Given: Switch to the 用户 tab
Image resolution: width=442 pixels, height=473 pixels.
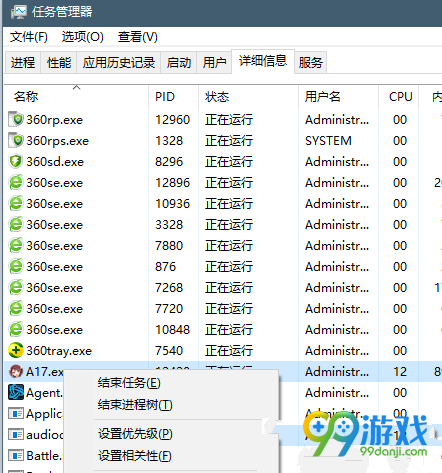Looking at the screenshot, I should tap(214, 62).
